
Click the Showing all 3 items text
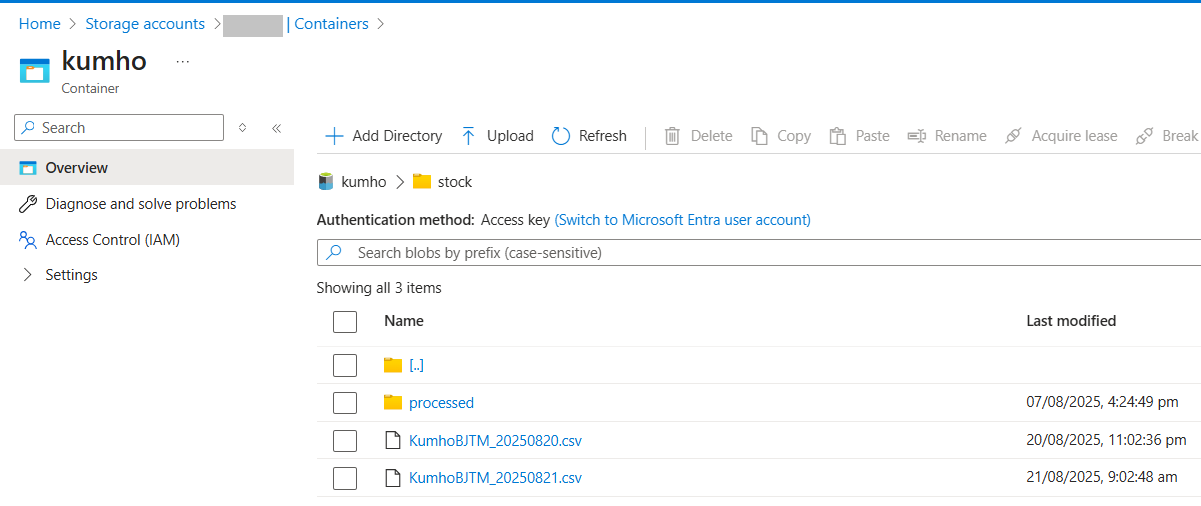click(x=379, y=288)
